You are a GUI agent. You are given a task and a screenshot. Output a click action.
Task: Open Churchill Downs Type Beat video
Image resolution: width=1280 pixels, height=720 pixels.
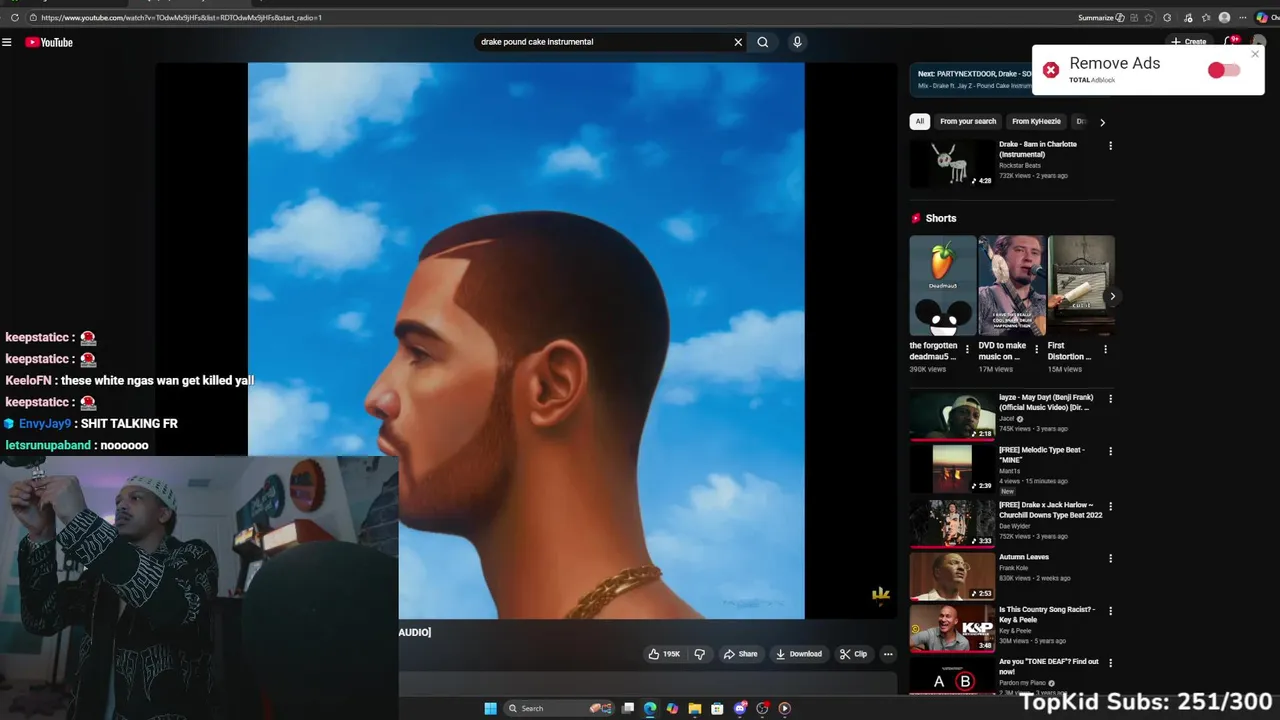click(953, 522)
